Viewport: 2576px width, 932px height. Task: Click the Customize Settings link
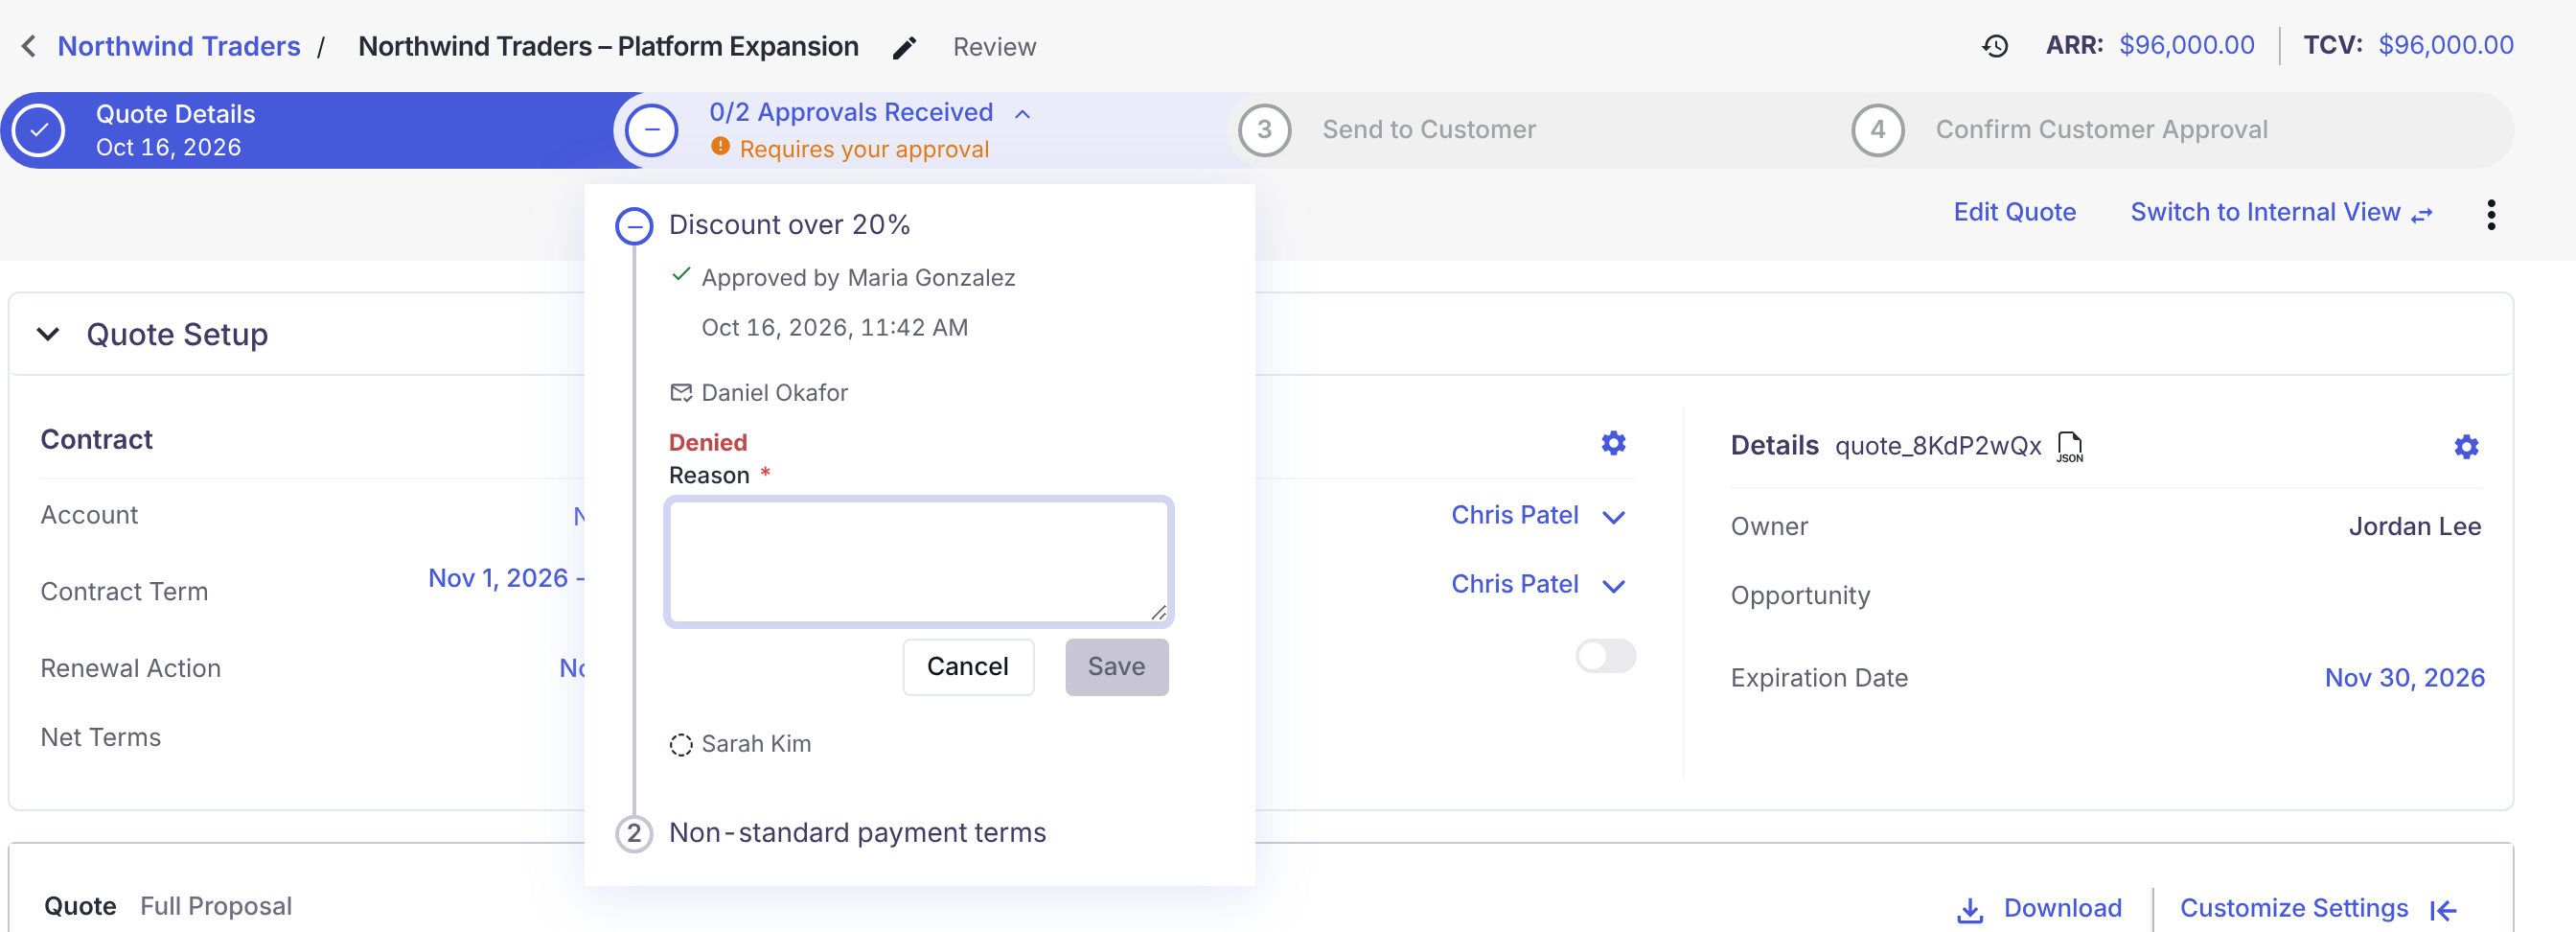click(x=2293, y=908)
